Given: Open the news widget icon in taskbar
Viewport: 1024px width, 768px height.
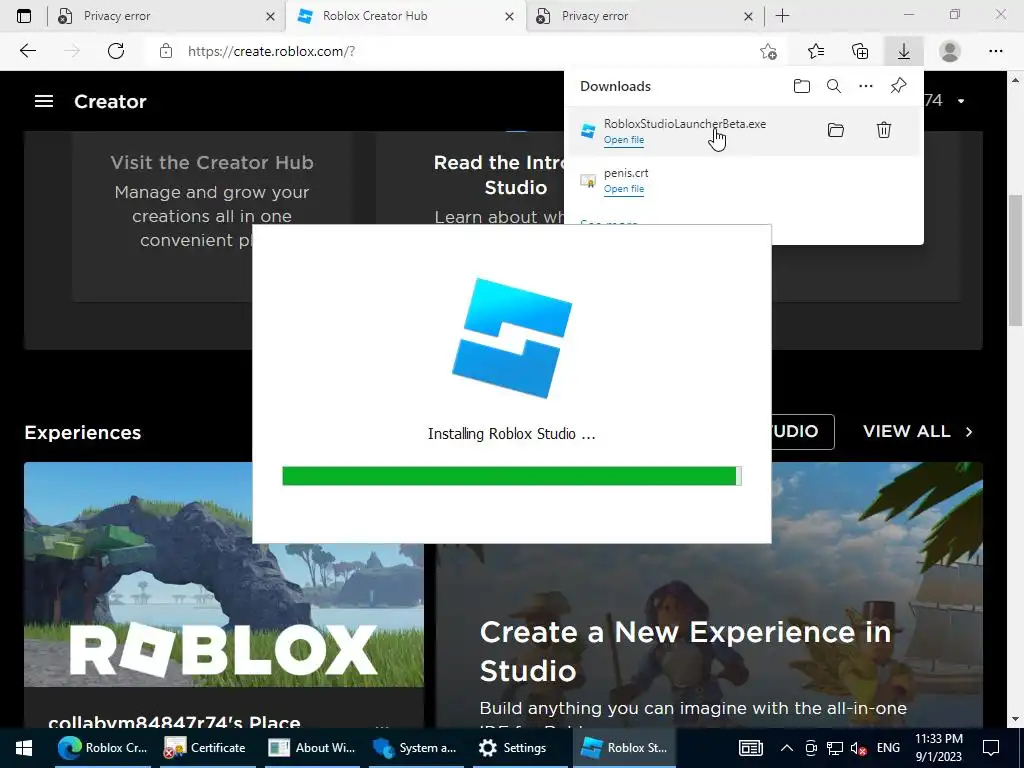Looking at the screenshot, I should (x=751, y=748).
